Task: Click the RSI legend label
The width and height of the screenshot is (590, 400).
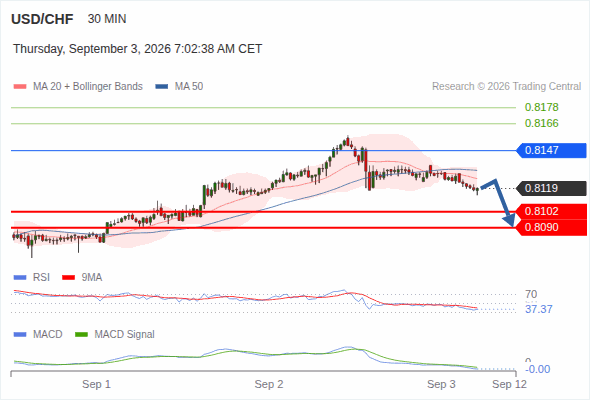Action: click(41, 278)
